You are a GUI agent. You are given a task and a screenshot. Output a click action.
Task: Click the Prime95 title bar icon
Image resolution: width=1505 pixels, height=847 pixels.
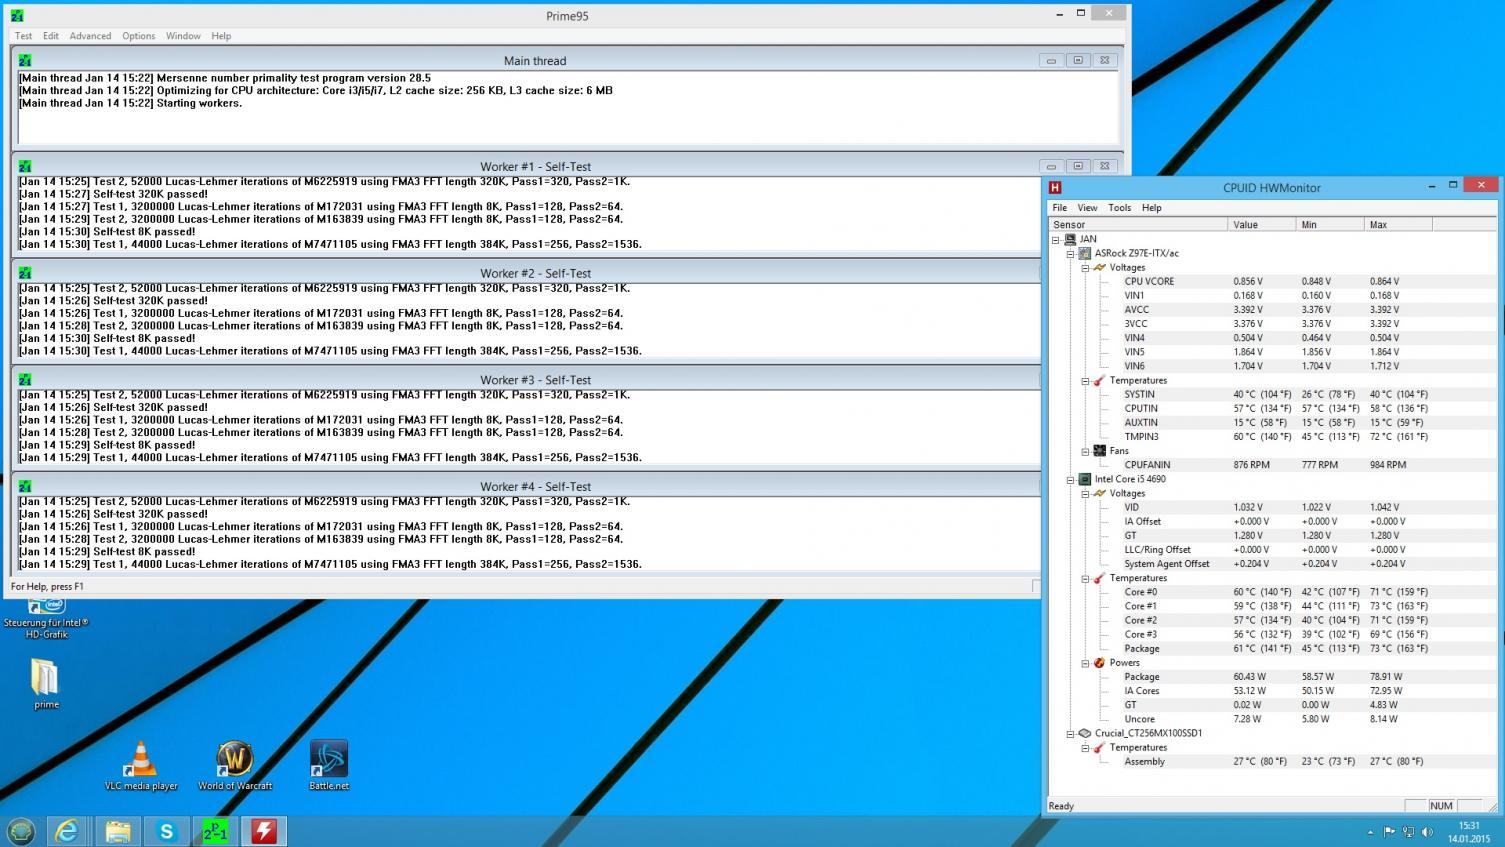(17, 16)
